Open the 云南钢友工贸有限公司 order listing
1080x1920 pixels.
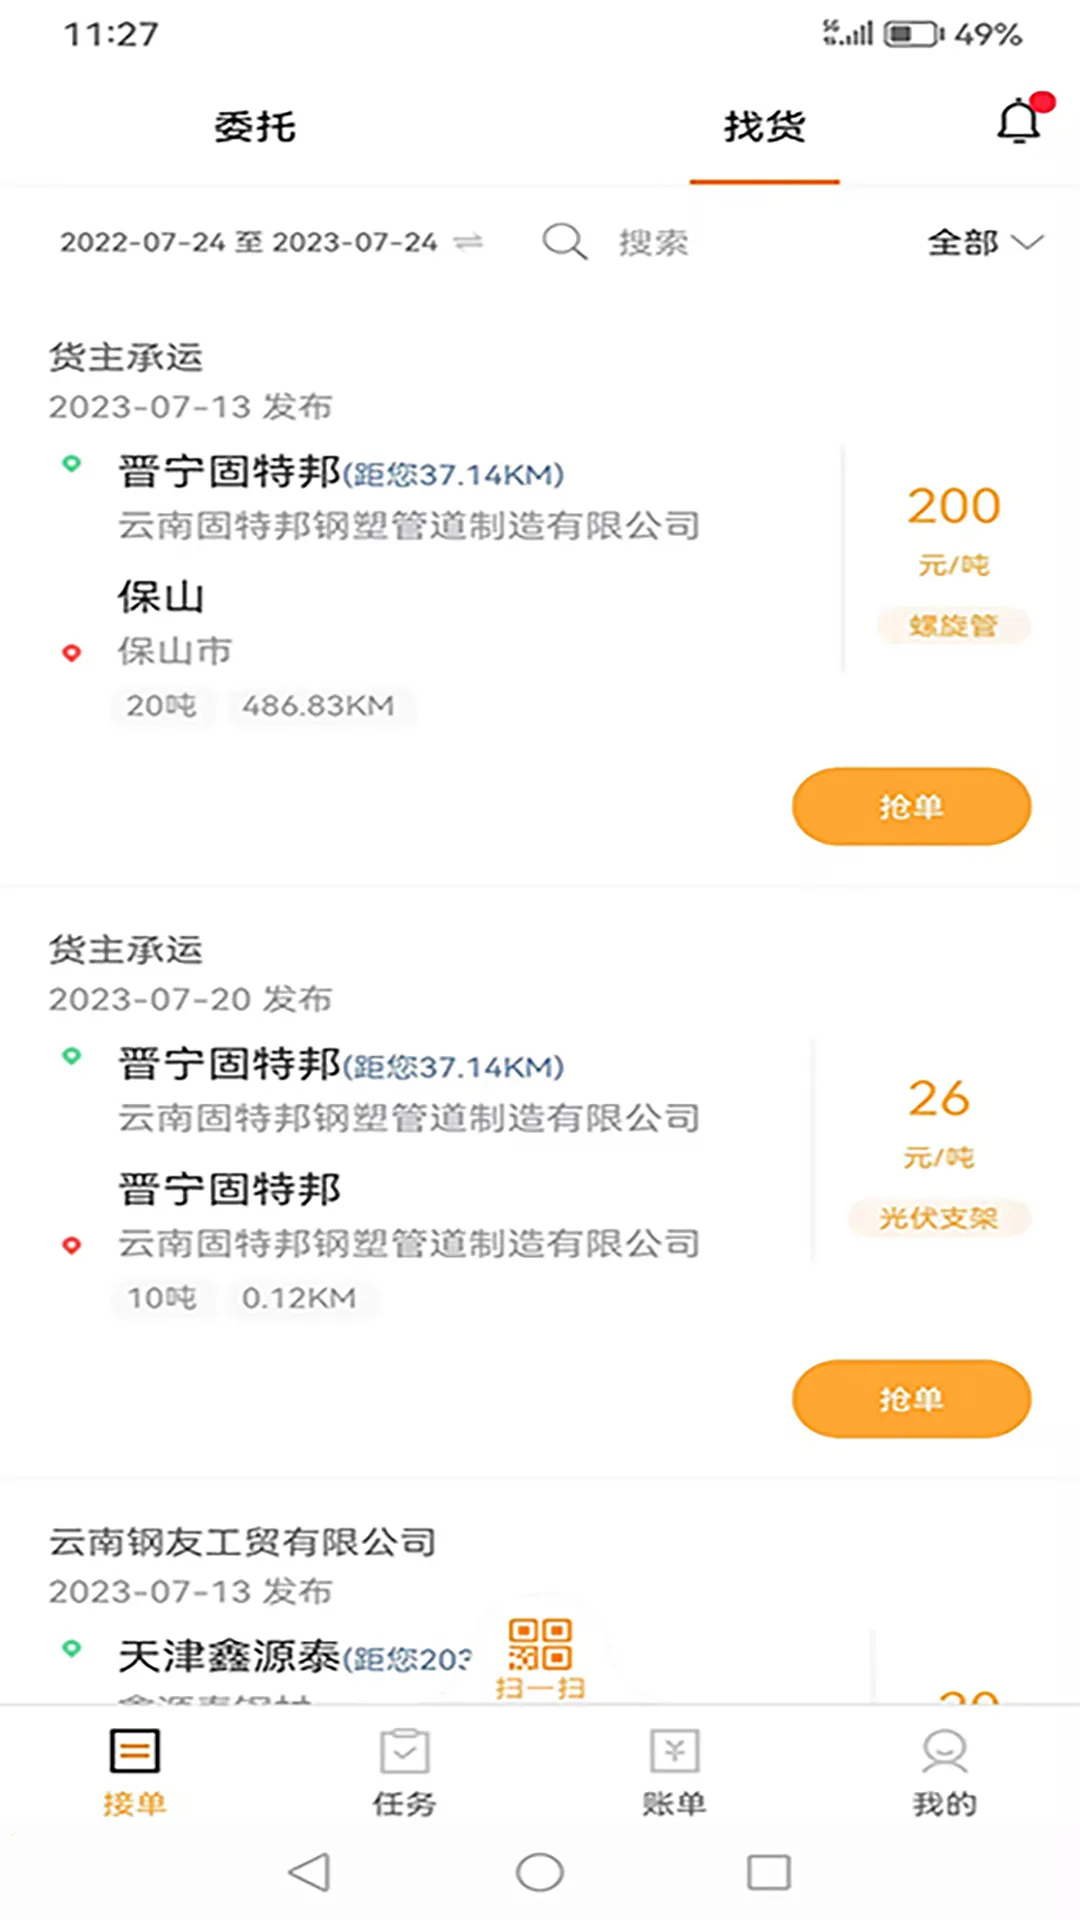[x=243, y=1543]
